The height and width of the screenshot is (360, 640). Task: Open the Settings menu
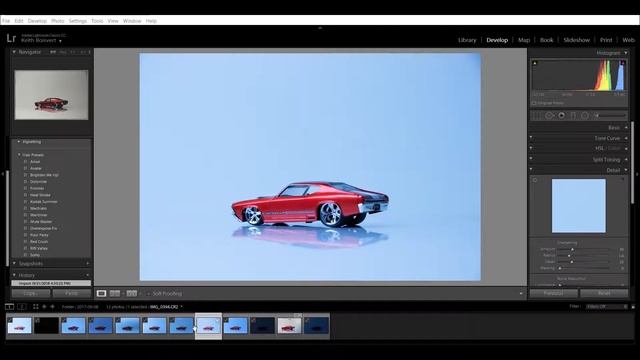[x=78, y=21]
